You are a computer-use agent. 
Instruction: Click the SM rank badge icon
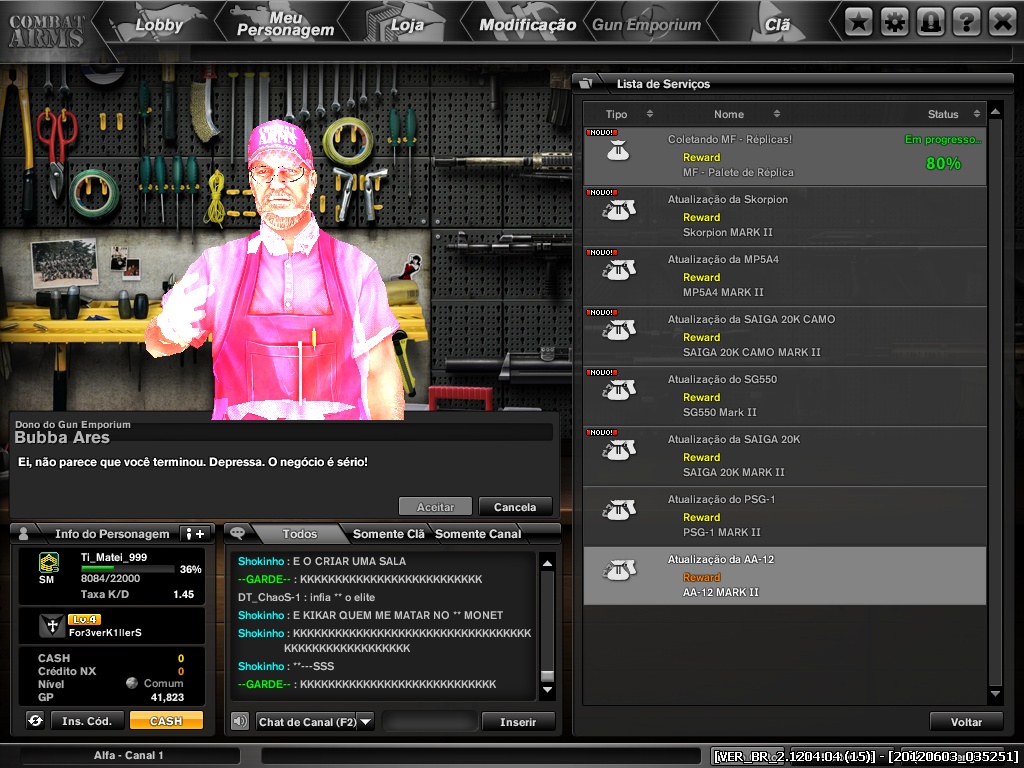48,563
